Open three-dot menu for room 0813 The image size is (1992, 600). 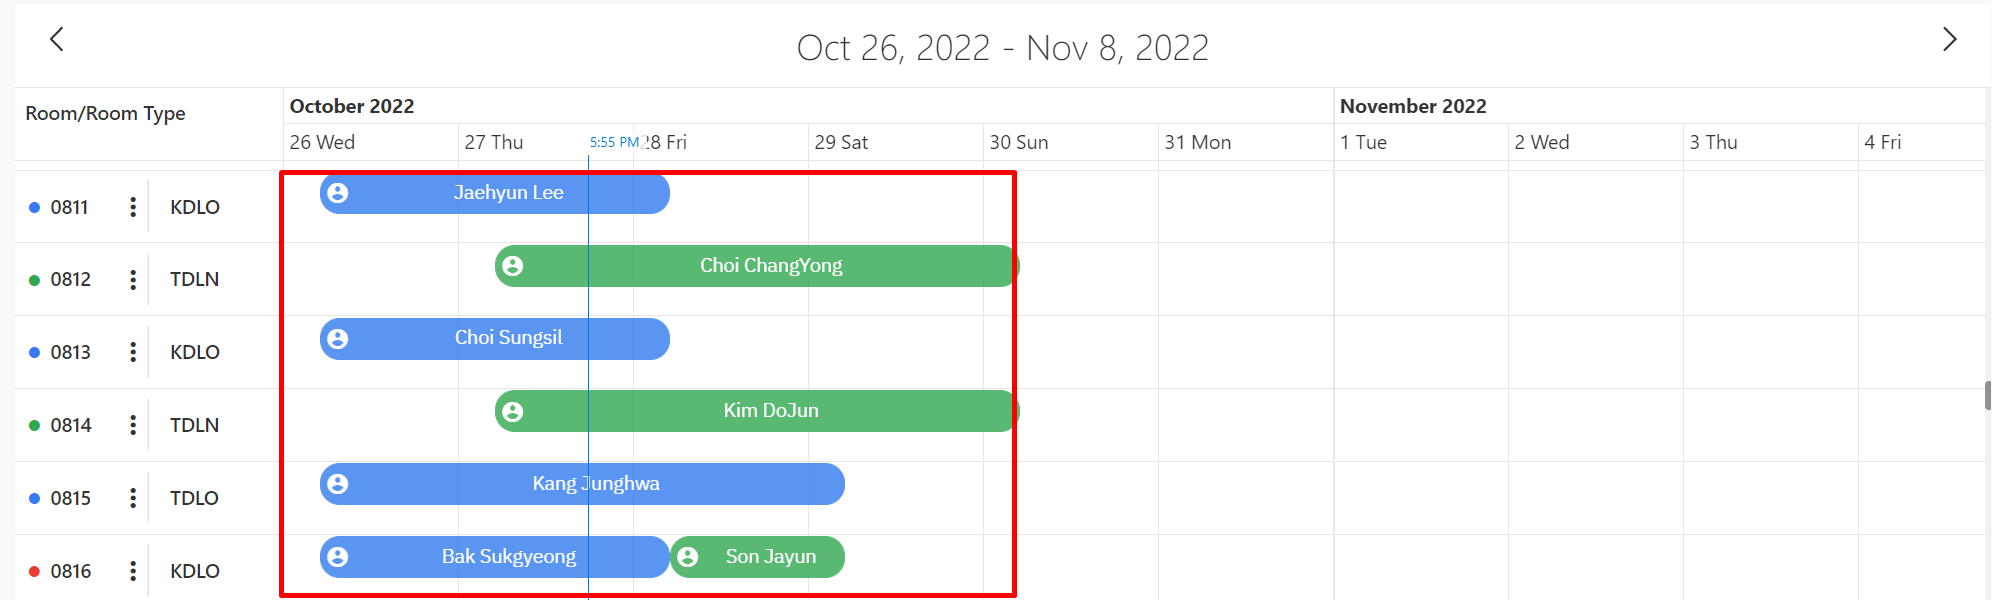[133, 352]
